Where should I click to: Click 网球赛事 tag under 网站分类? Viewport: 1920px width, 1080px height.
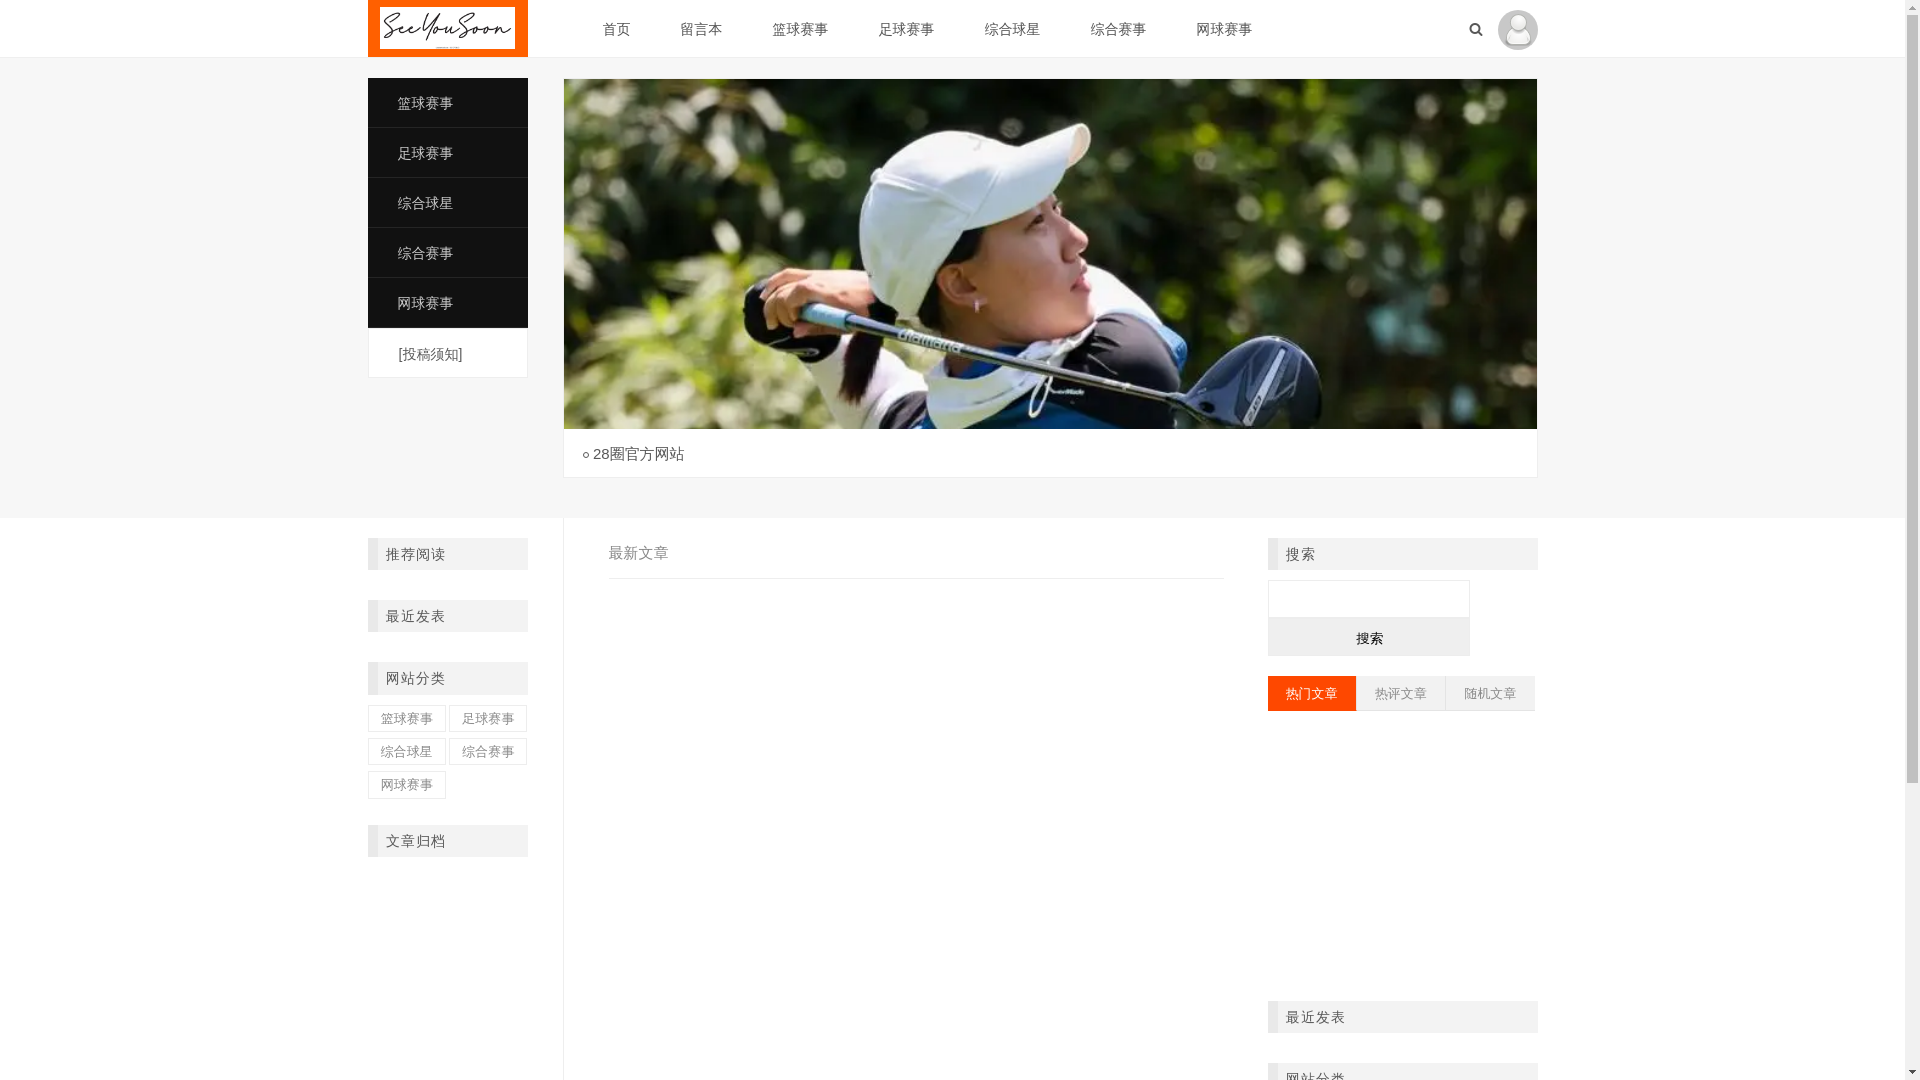tap(406, 785)
